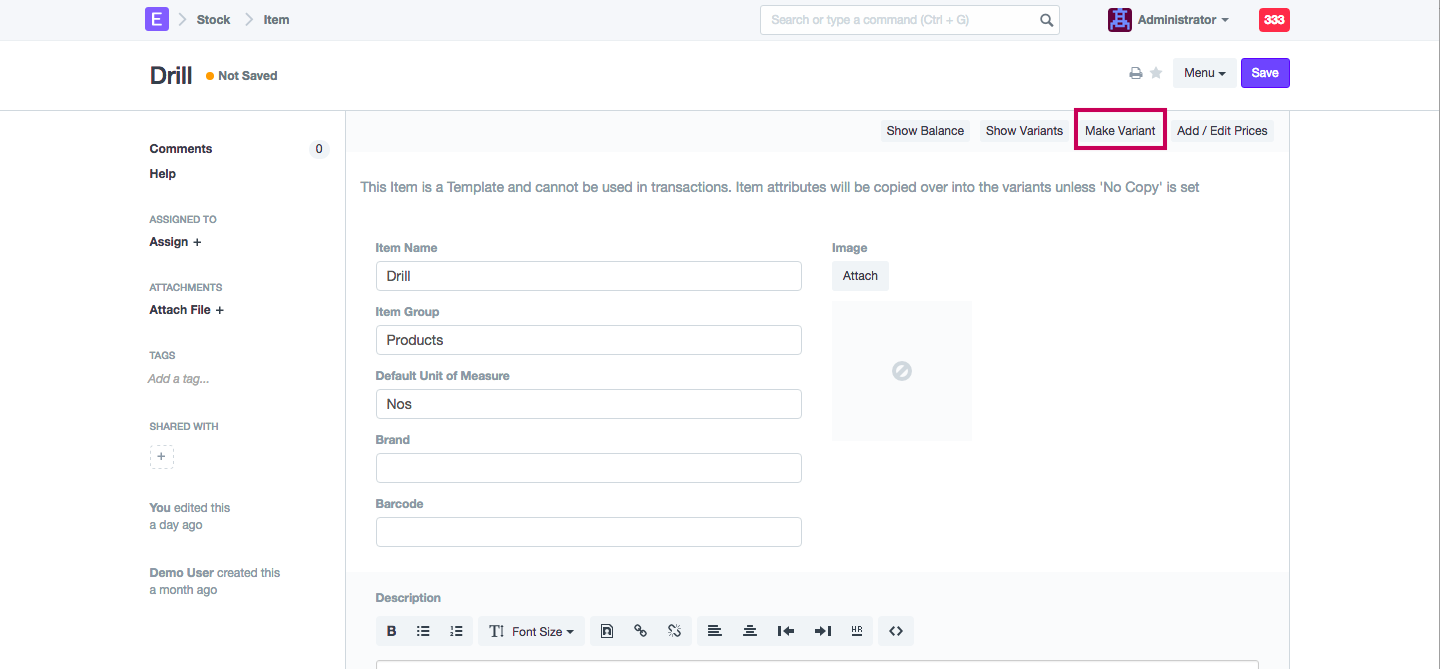Click the ERPNext home logo
This screenshot has height=669, width=1440.
157,19
